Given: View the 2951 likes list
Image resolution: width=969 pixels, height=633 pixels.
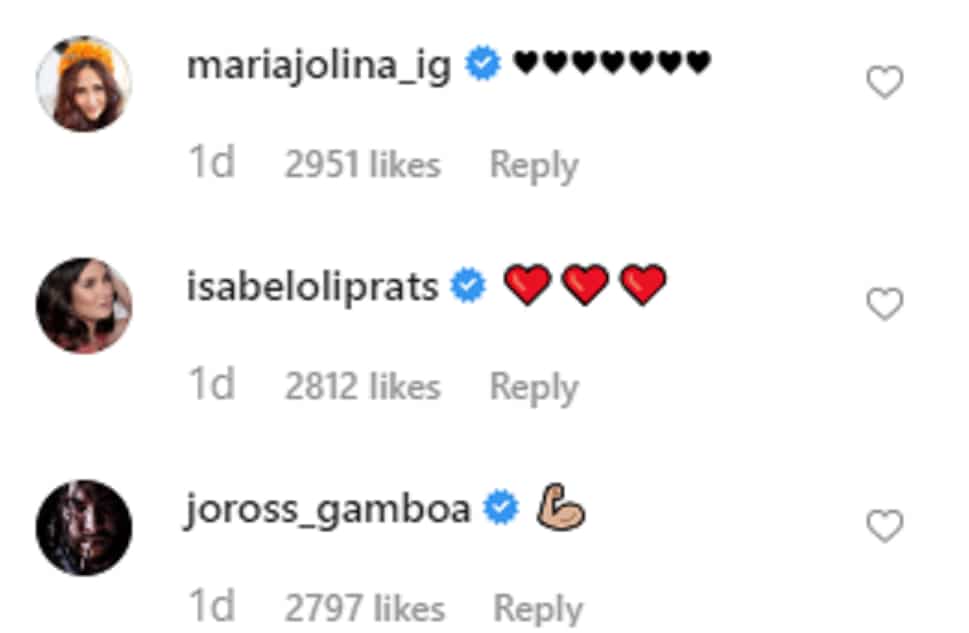Looking at the screenshot, I should pos(363,165).
